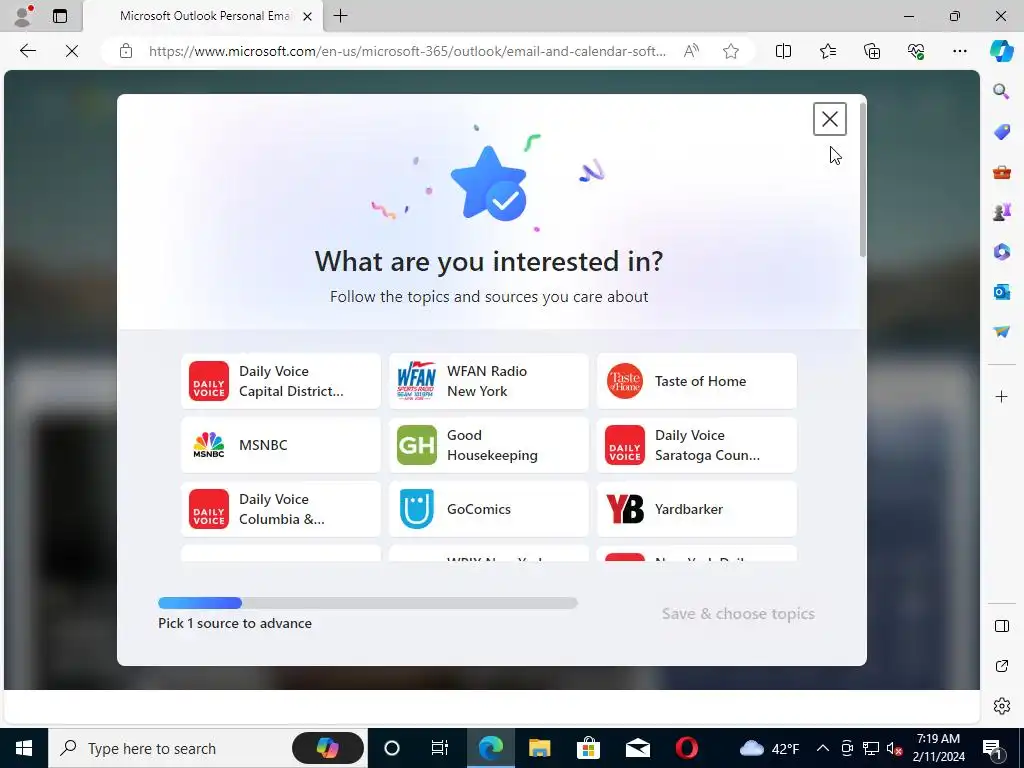The height and width of the screenshot is (768, 1024).
Task: Pick the Taste of Home source card
Action: pyautogui.click(x=697, y=381)
